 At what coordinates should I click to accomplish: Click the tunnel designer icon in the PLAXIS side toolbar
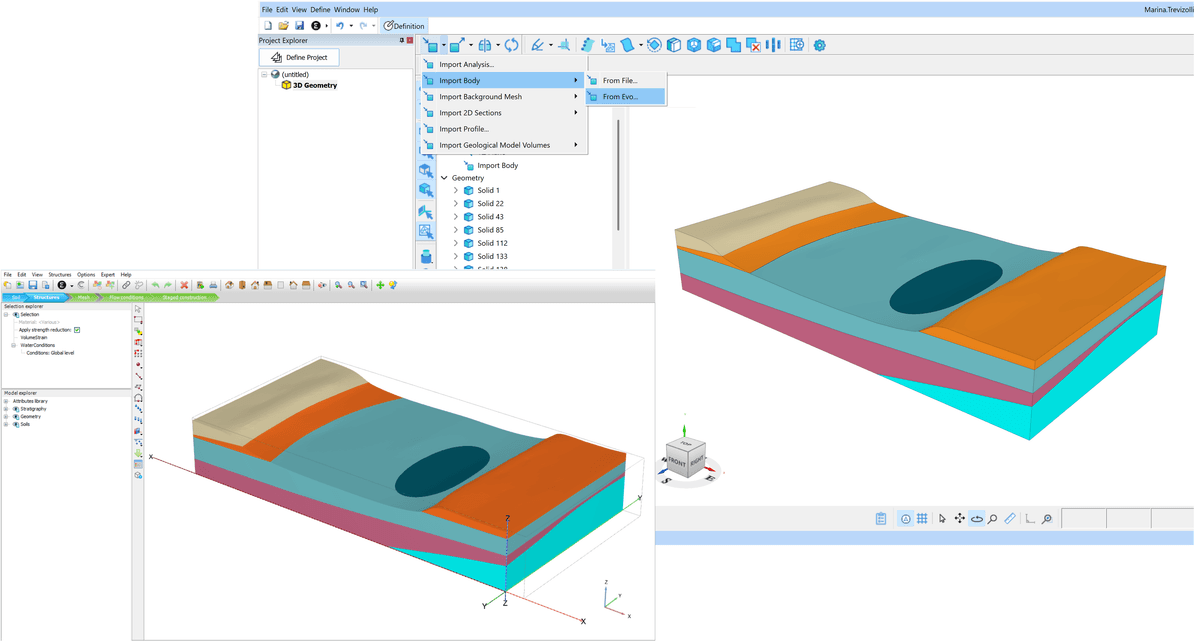(x=138, y=398)
